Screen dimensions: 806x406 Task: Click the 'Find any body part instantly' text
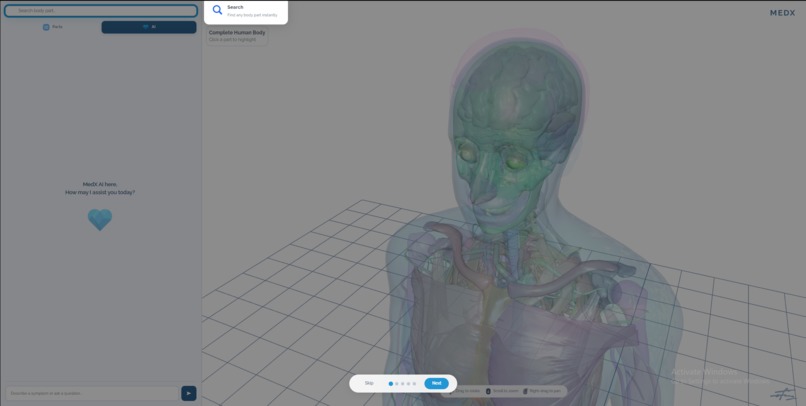[x=252, y=15]
